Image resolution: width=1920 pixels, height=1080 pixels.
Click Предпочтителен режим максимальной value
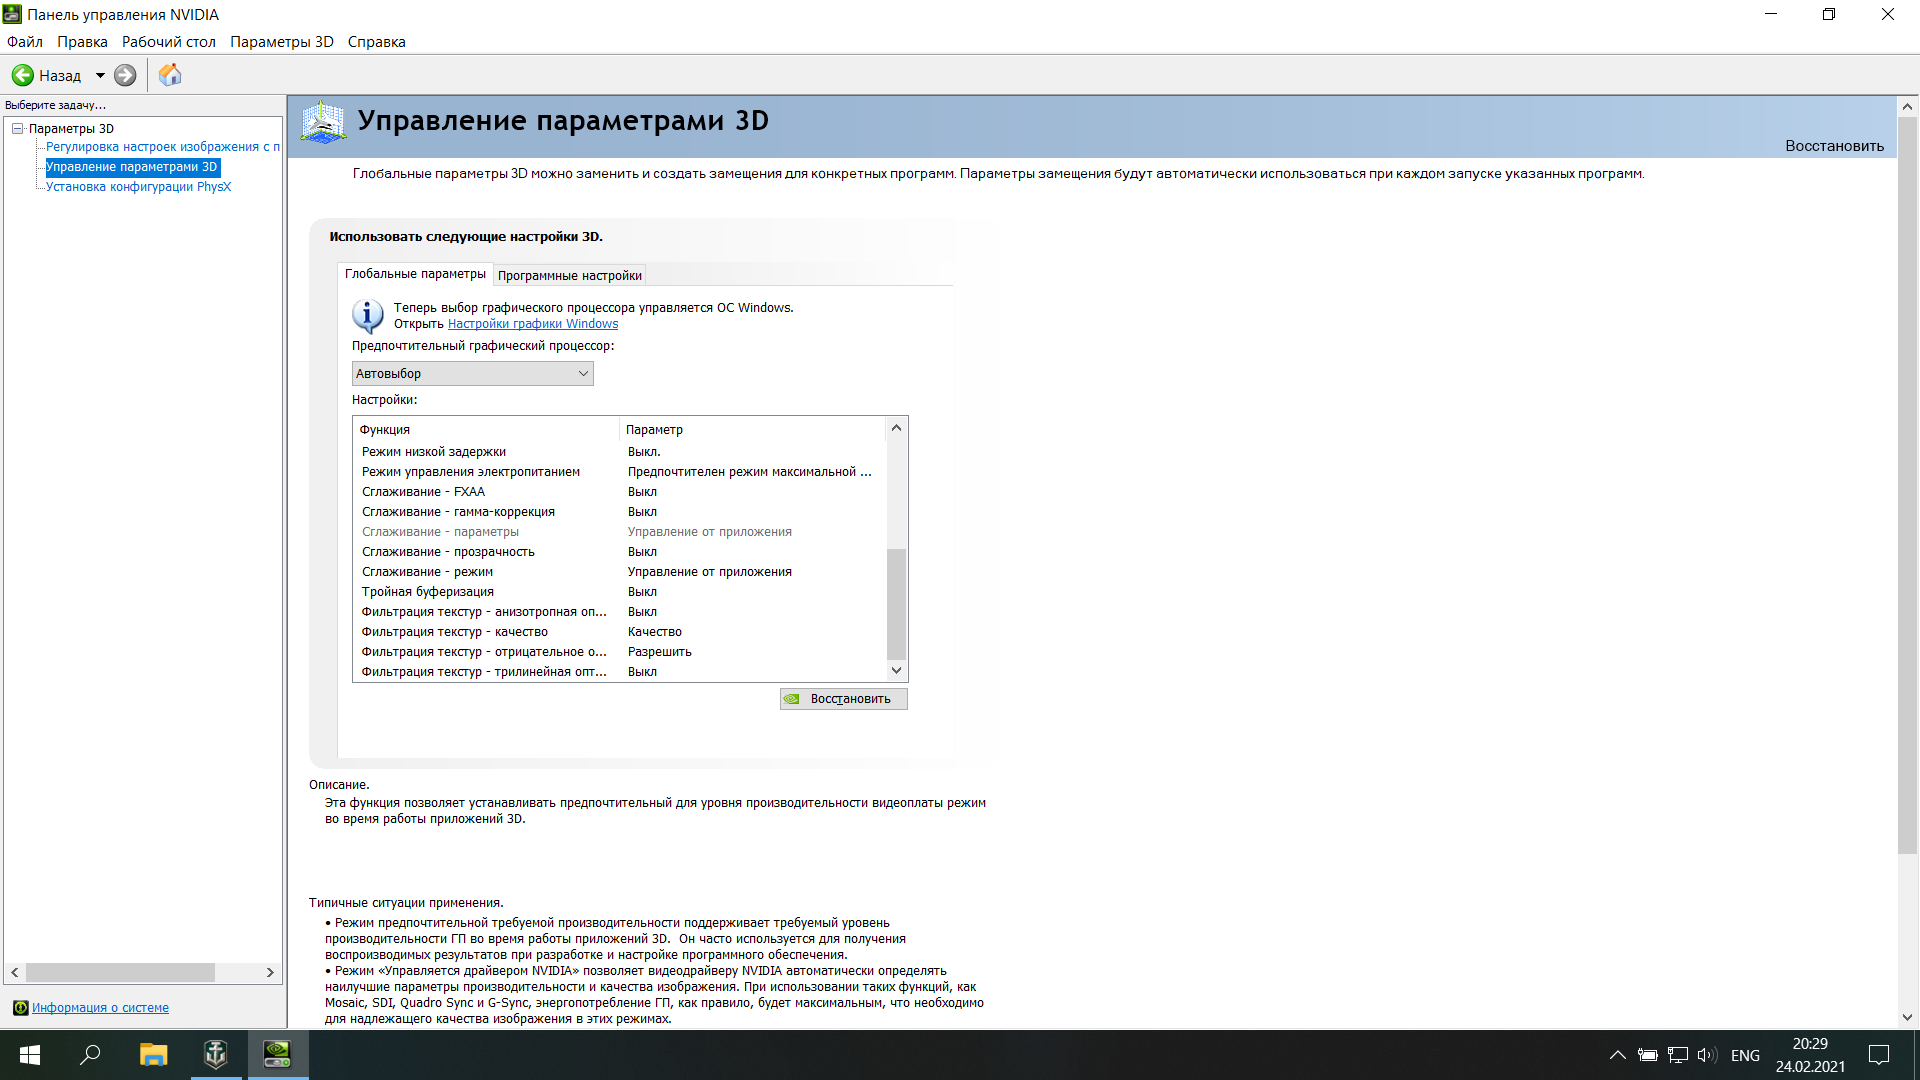749,472
